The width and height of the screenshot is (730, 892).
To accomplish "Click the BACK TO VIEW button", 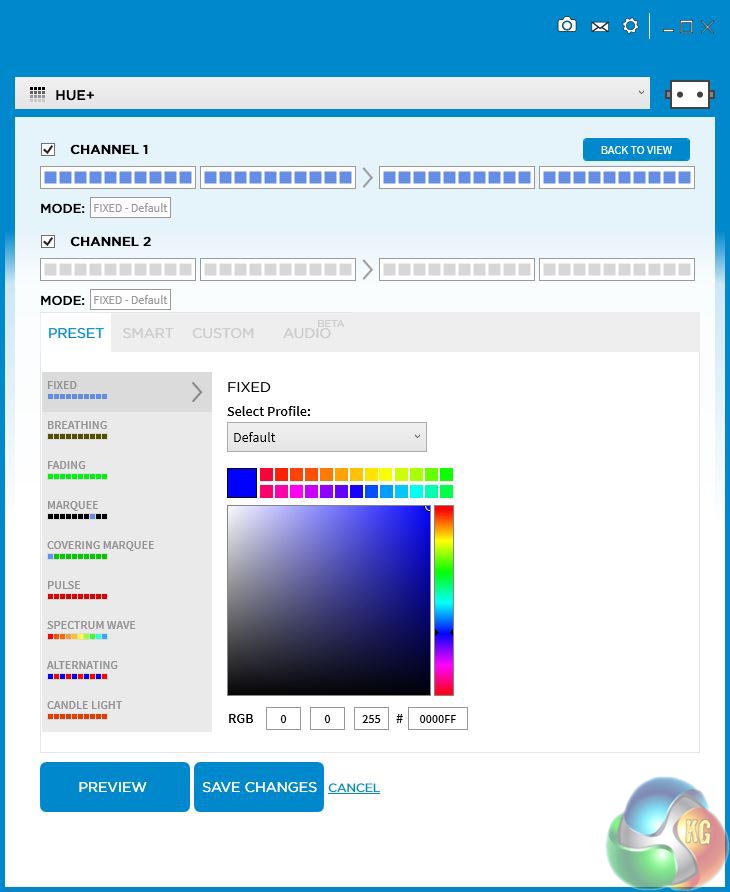I will [x=636, y=150].
